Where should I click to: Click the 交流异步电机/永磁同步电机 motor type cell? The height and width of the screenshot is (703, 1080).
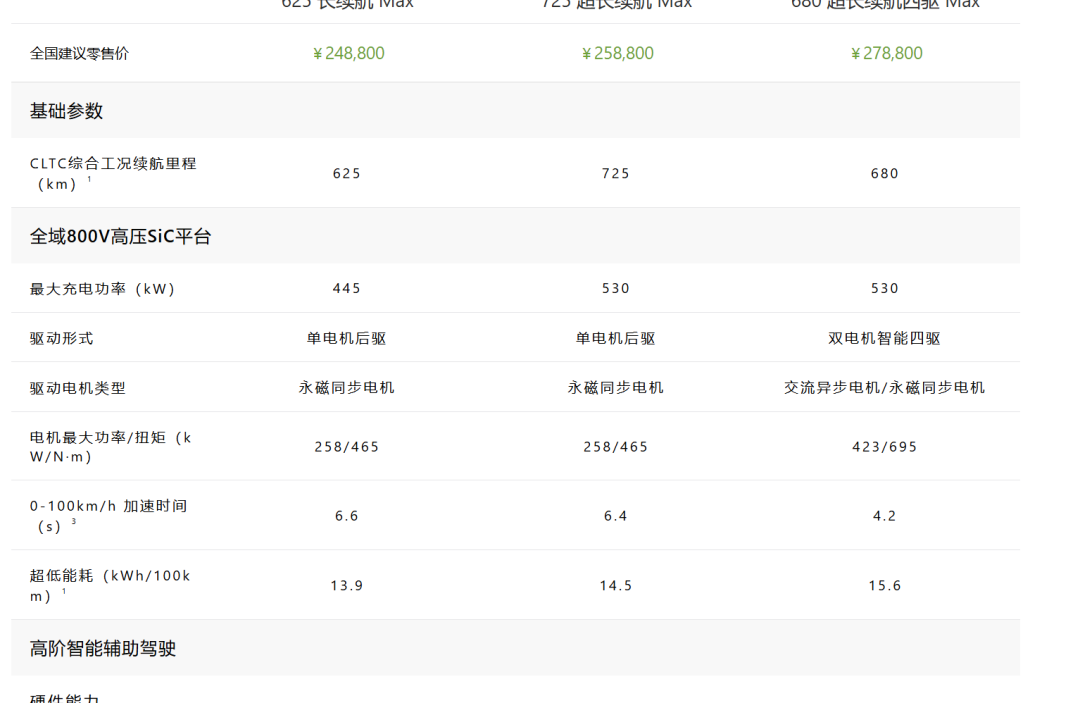885,388
